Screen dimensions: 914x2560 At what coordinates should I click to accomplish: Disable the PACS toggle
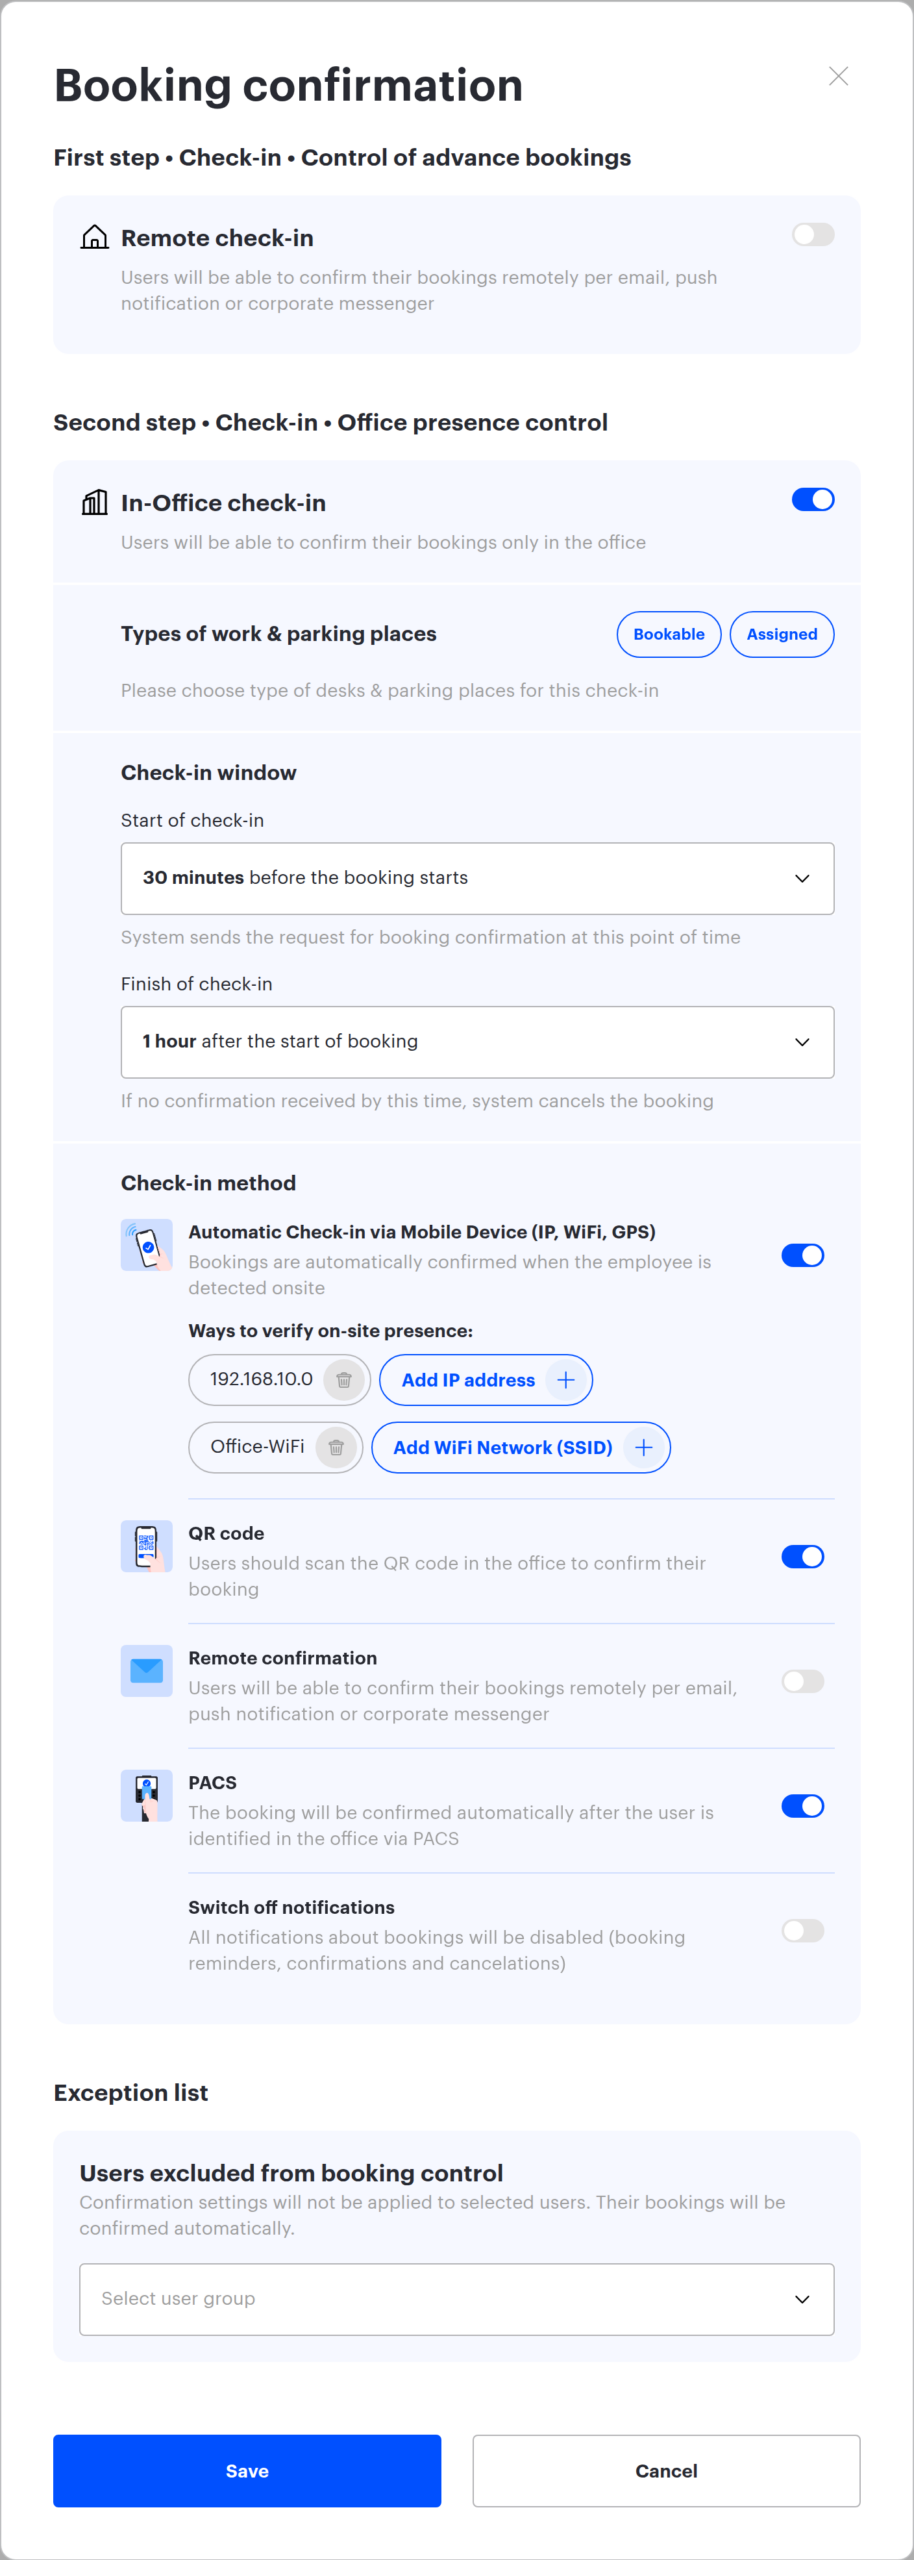pyautogui.click(x=803, y=1806)
